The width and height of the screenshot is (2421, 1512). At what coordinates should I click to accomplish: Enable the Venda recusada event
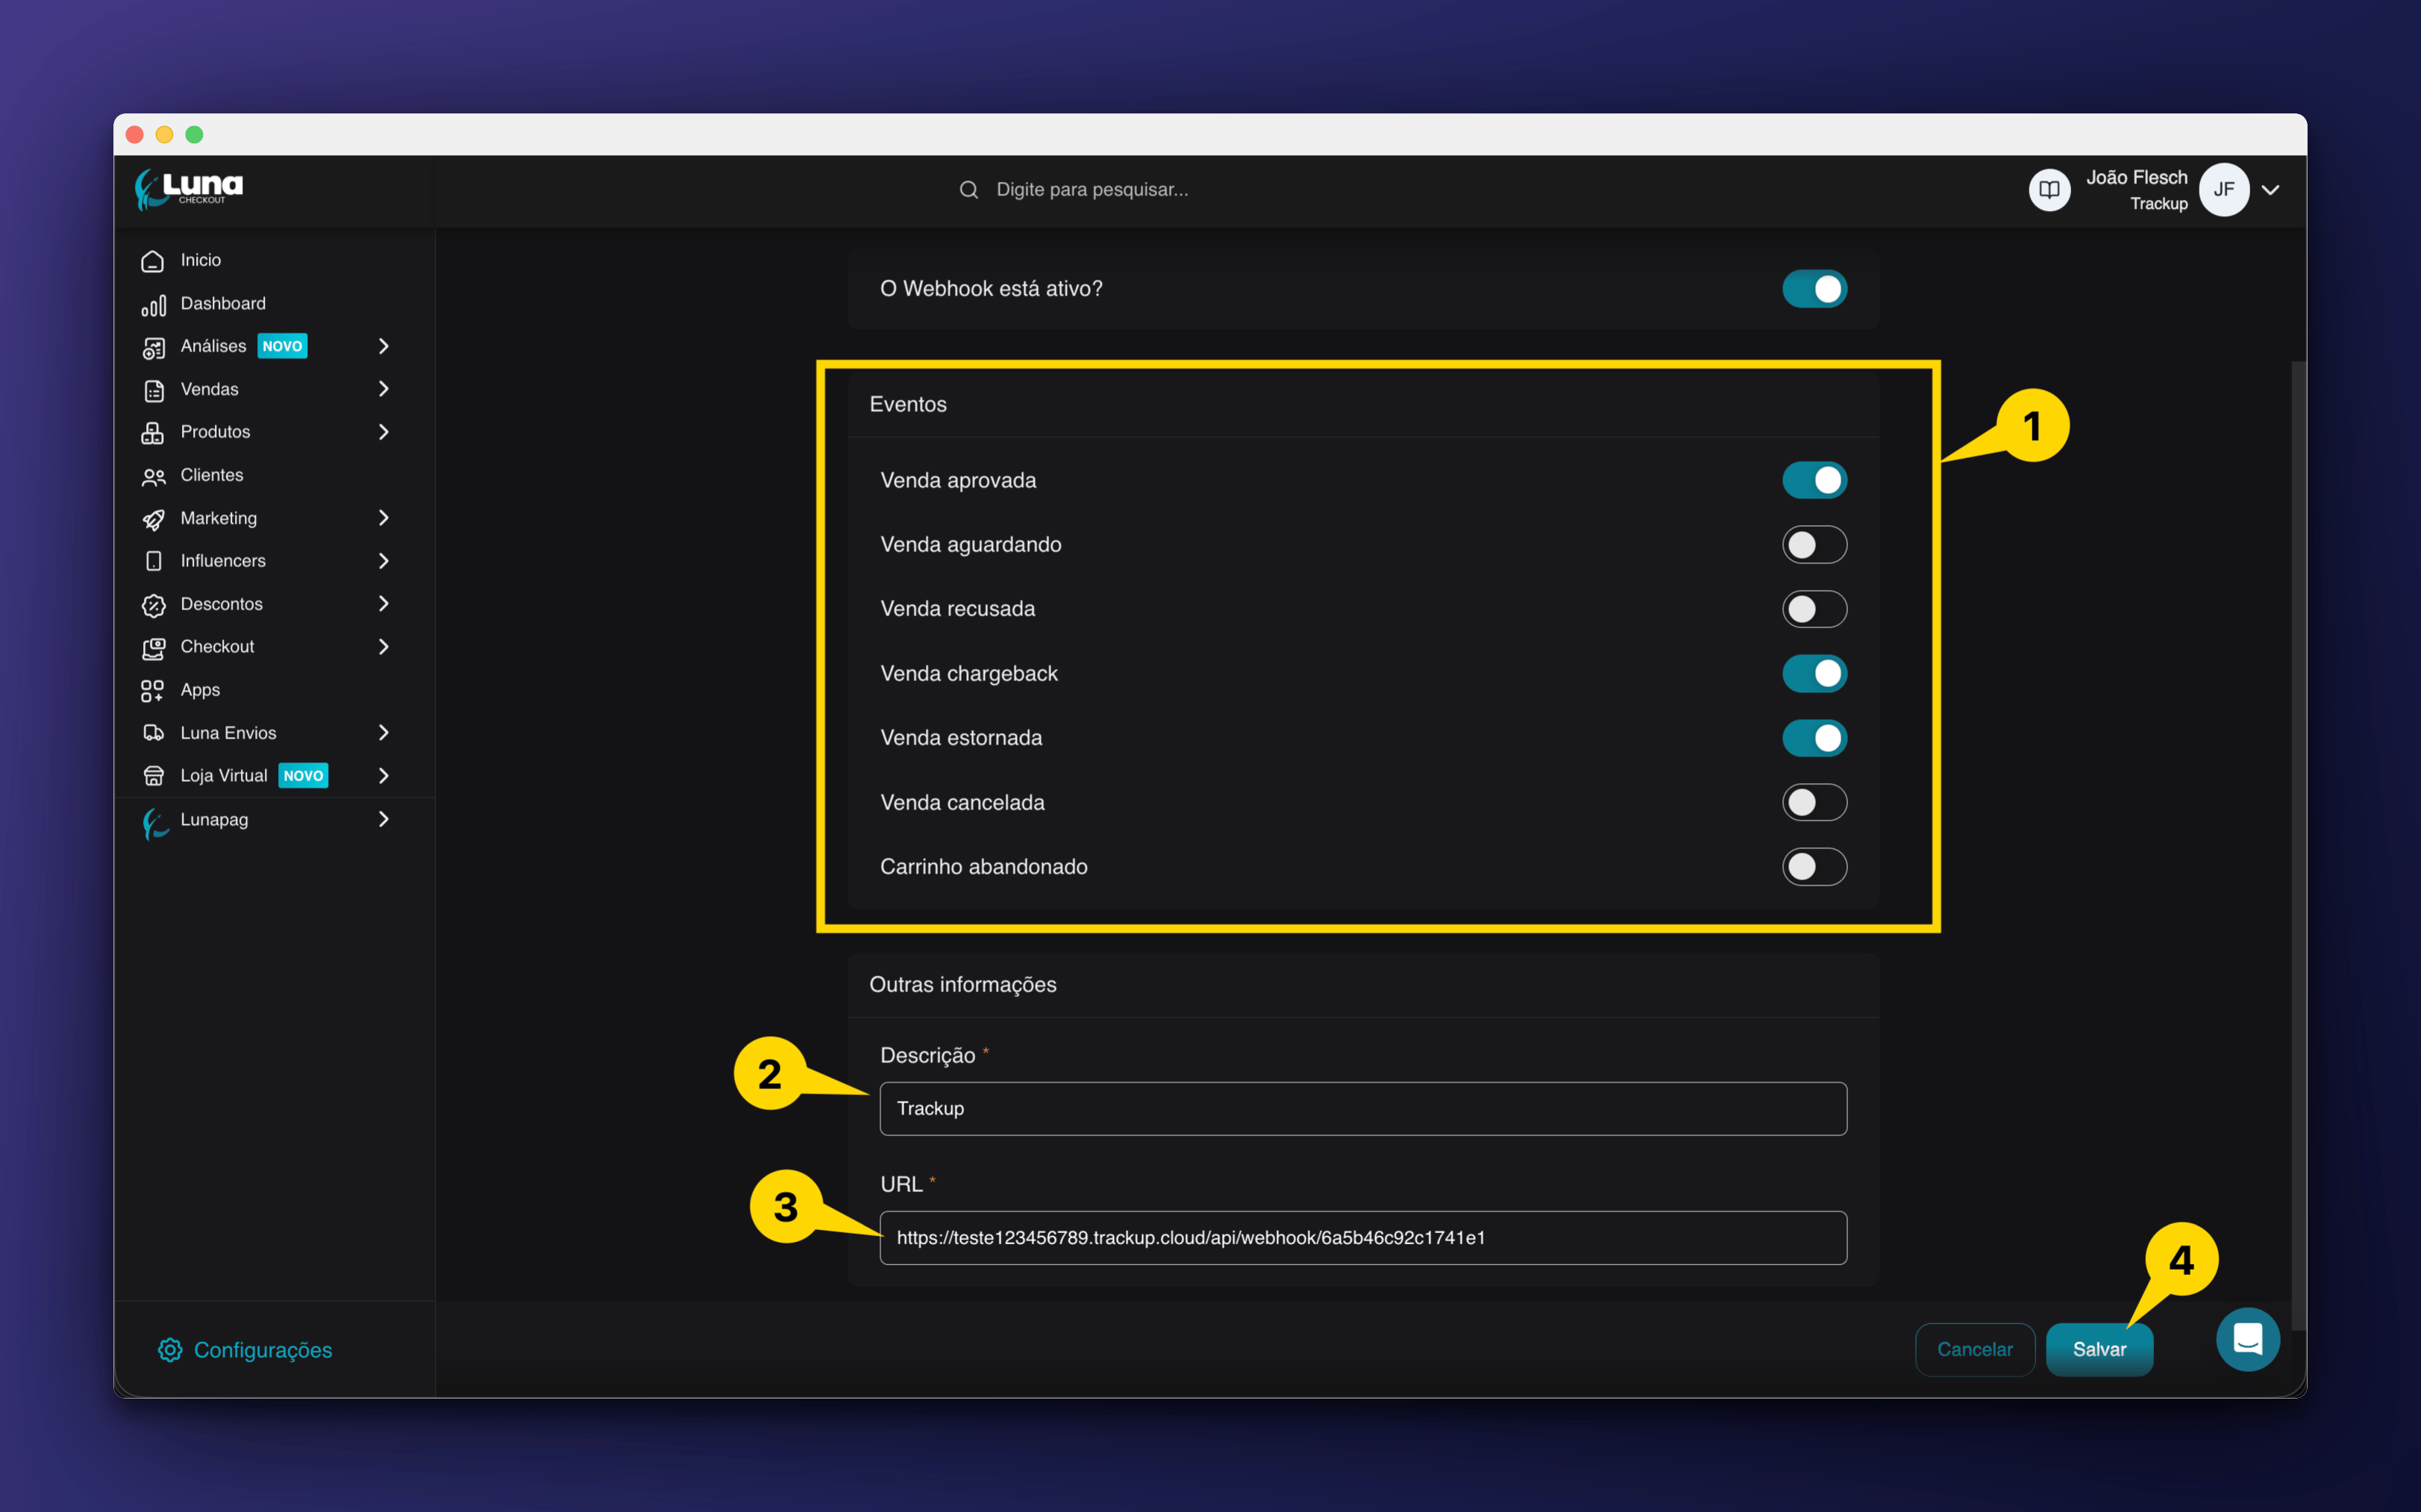pyautogui.click(x=1814, y=609)
